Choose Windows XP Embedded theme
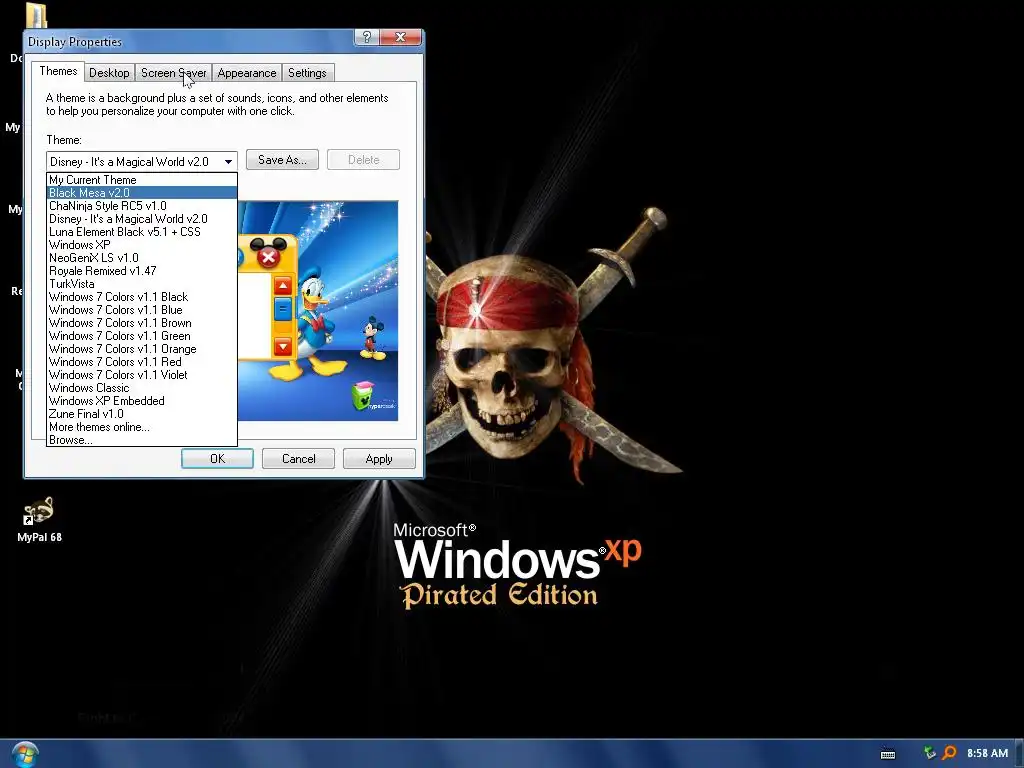The image size is (1024, 768). click(x=142, y=401)
